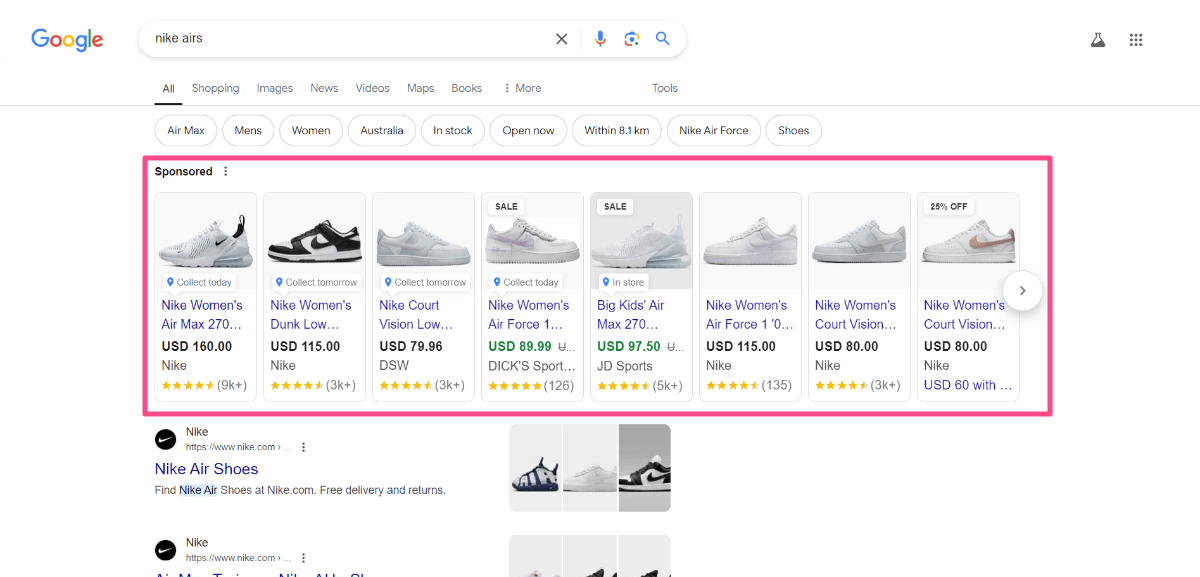The width and height of the screenshot is (1200, 577).
Task: Open the News tab
Action: point(324,88)
